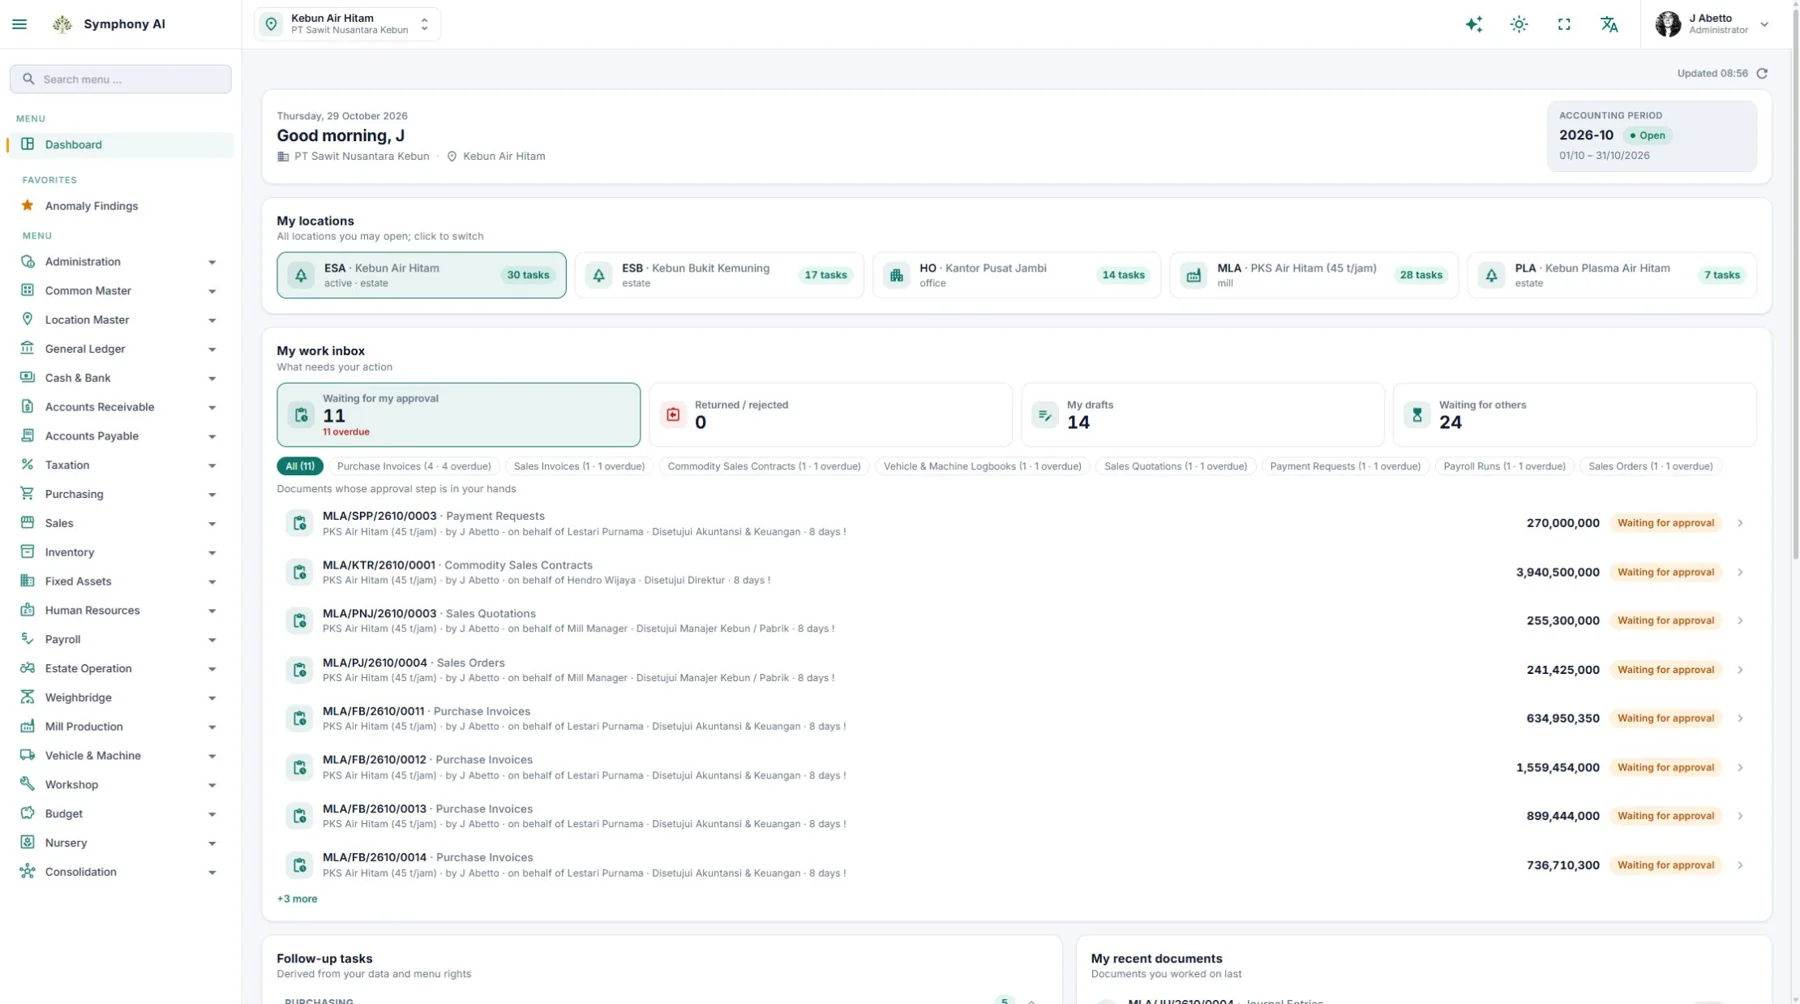Toggle light theme sun icon

point(1519,24)
